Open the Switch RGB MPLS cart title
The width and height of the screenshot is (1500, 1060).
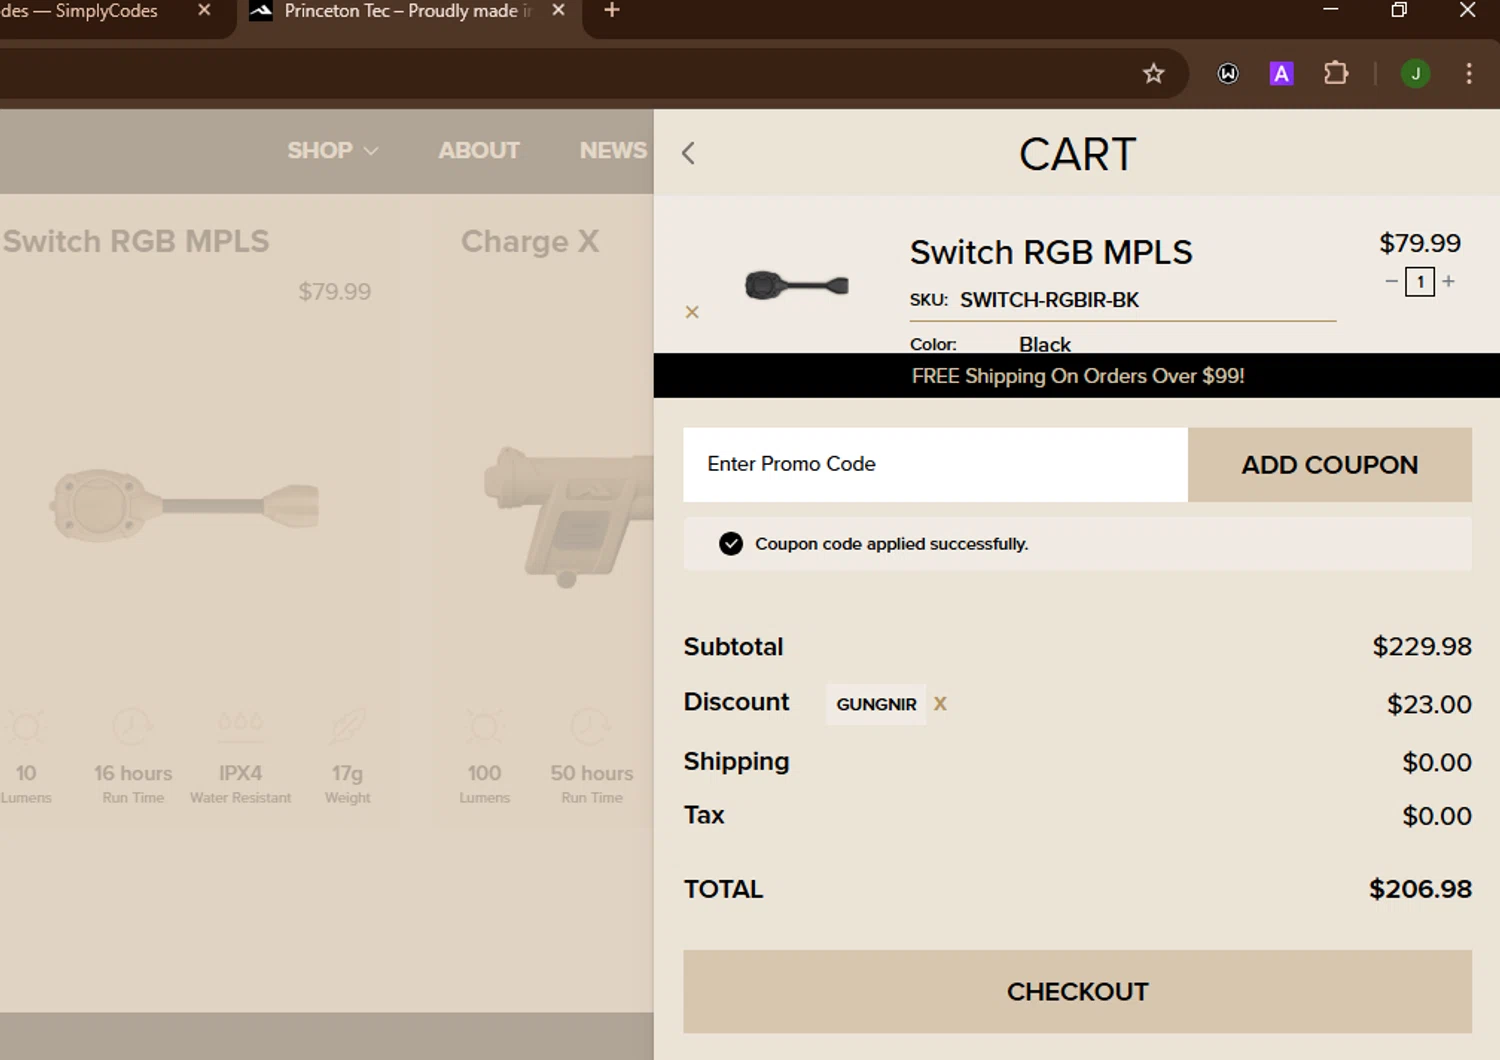click(x=1051, y=252)
